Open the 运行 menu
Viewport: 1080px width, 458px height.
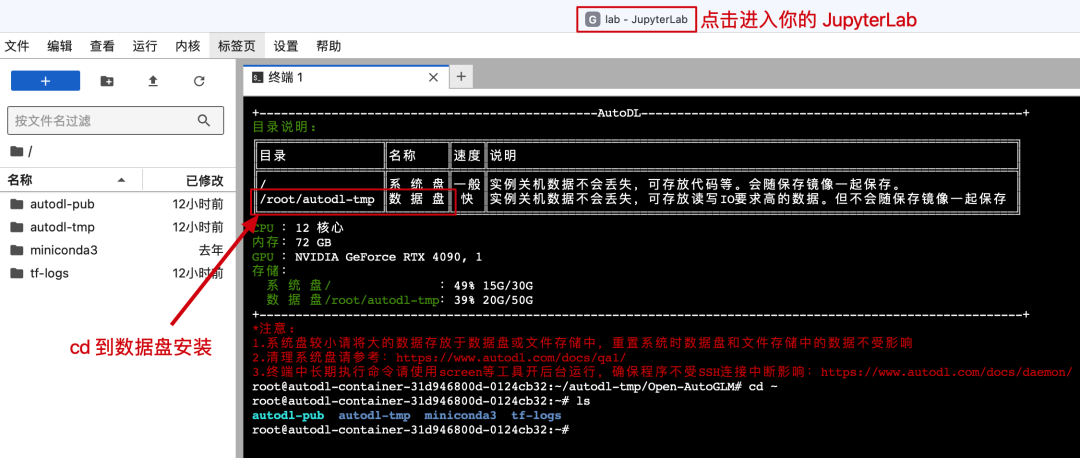pyautogui.click(x=145, y=46)
